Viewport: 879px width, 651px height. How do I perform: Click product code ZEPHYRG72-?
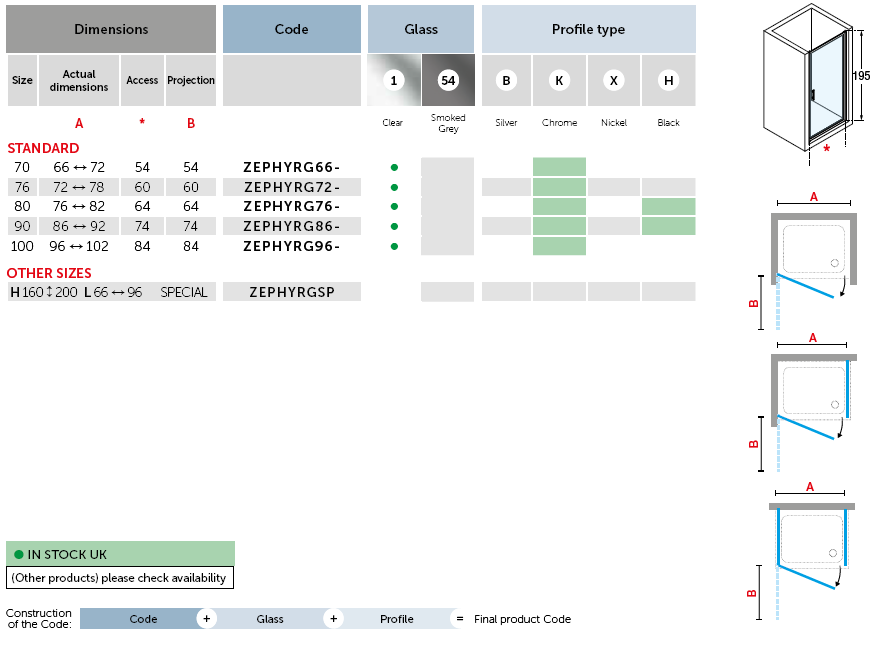click(x=292, y=187)
